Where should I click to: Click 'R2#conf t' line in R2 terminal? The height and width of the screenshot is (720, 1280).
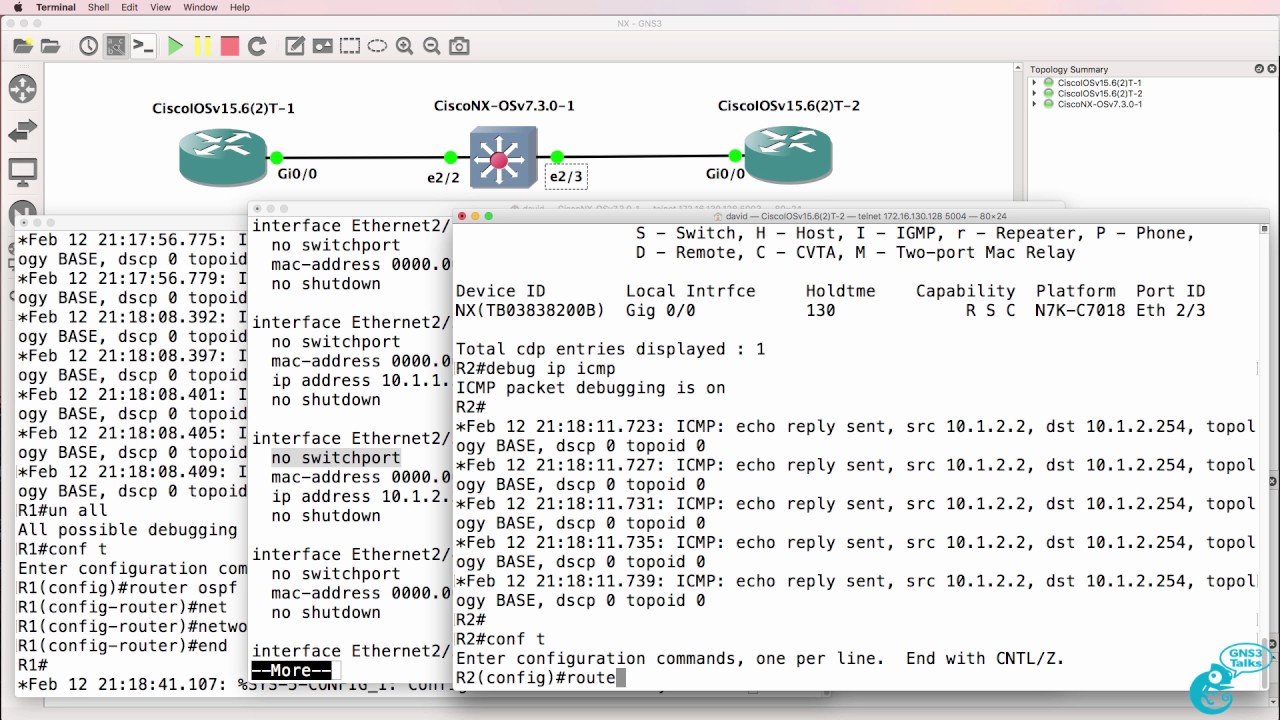click(500, 639)
